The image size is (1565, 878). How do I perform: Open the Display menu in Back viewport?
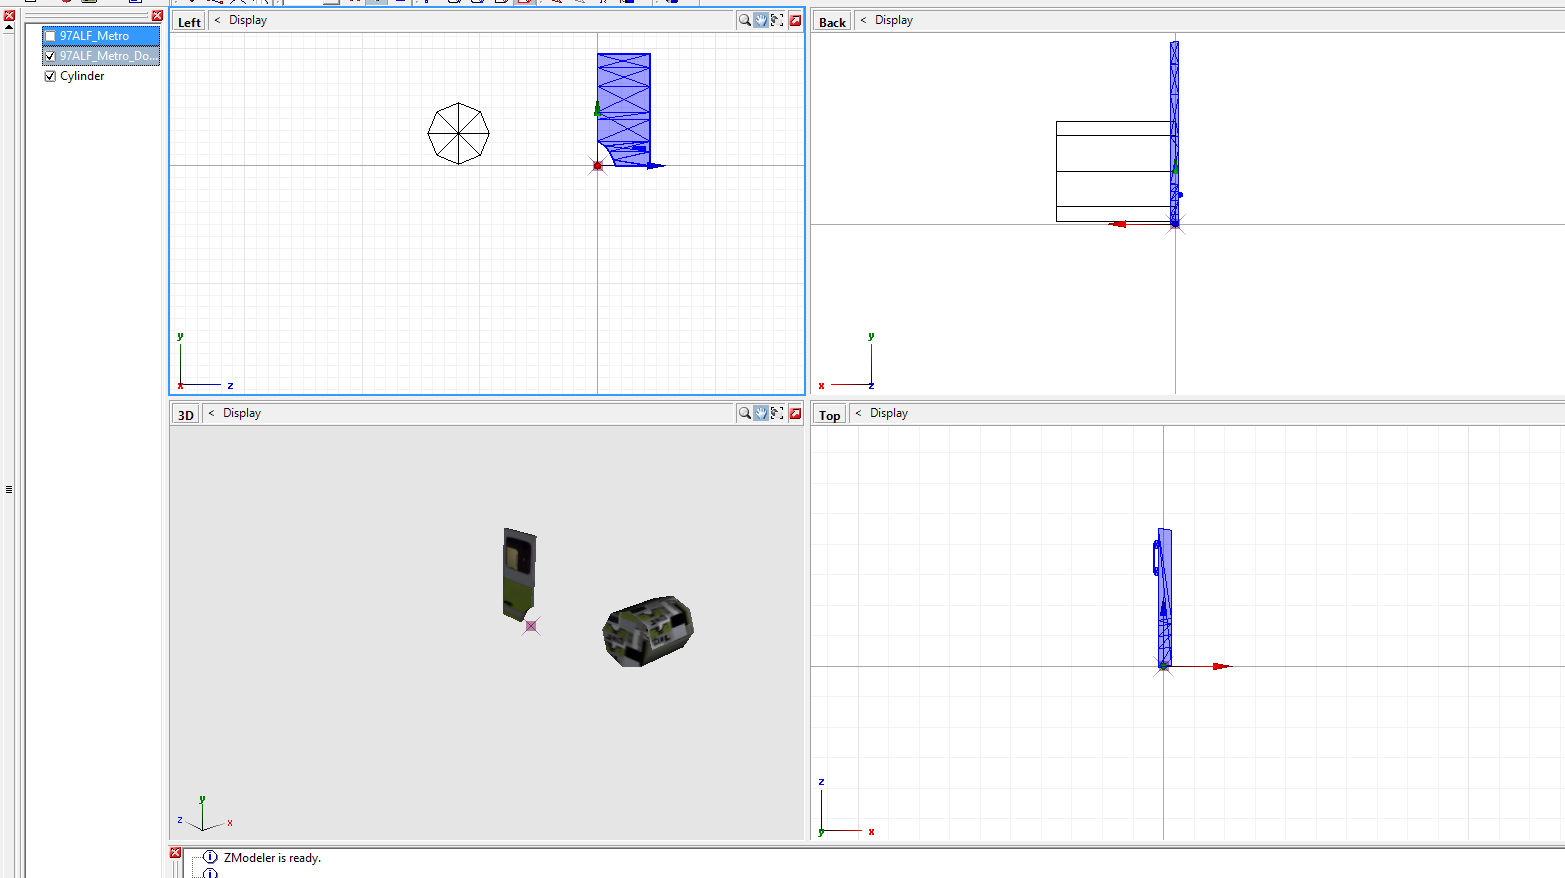[x=892, y=19]
